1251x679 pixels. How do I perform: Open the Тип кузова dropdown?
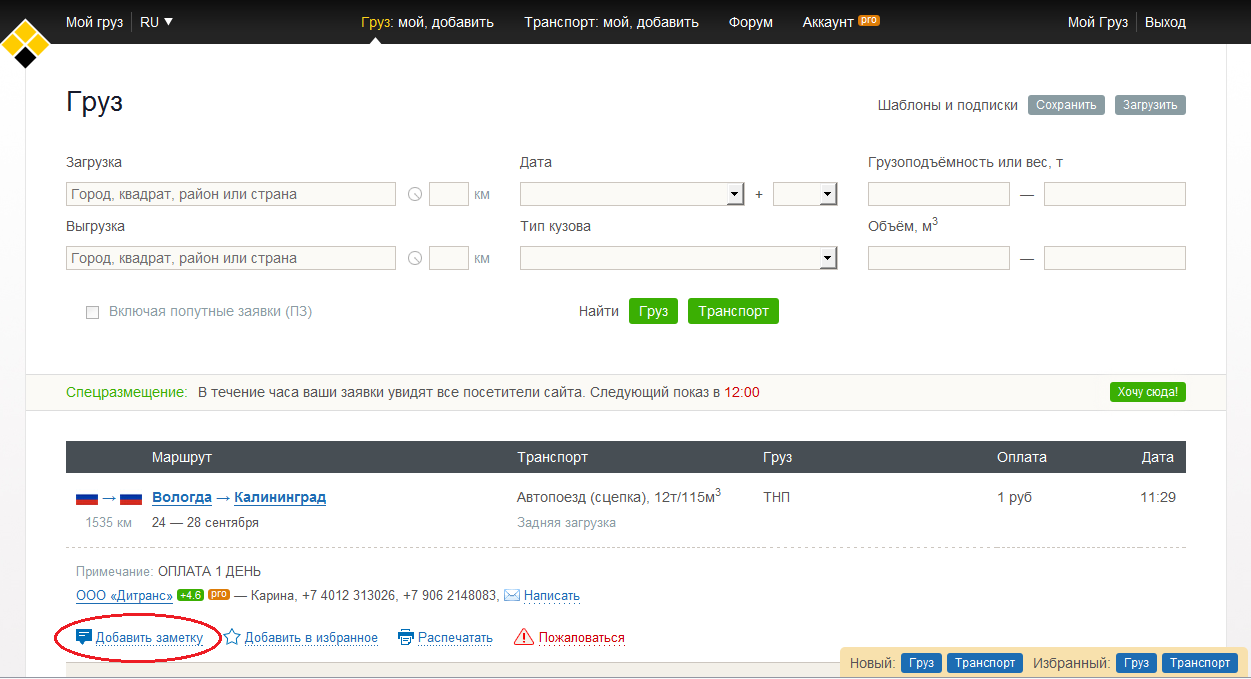tap(827, 258)
